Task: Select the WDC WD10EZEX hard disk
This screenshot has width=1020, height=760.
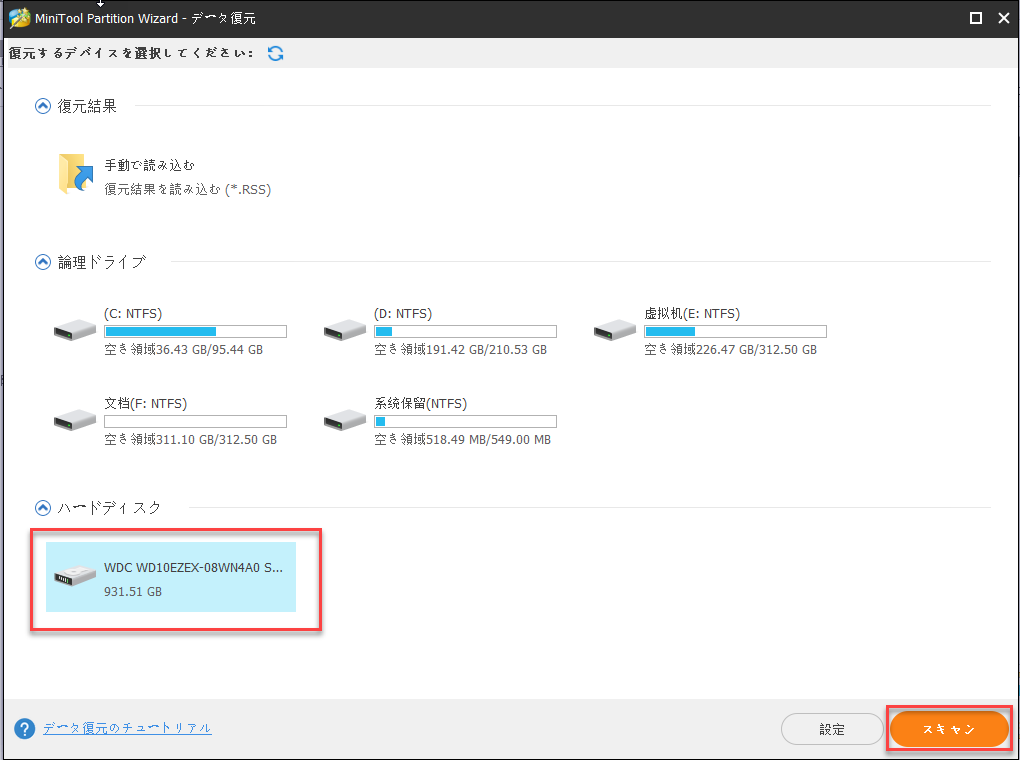Action: [x=170, y=580]
